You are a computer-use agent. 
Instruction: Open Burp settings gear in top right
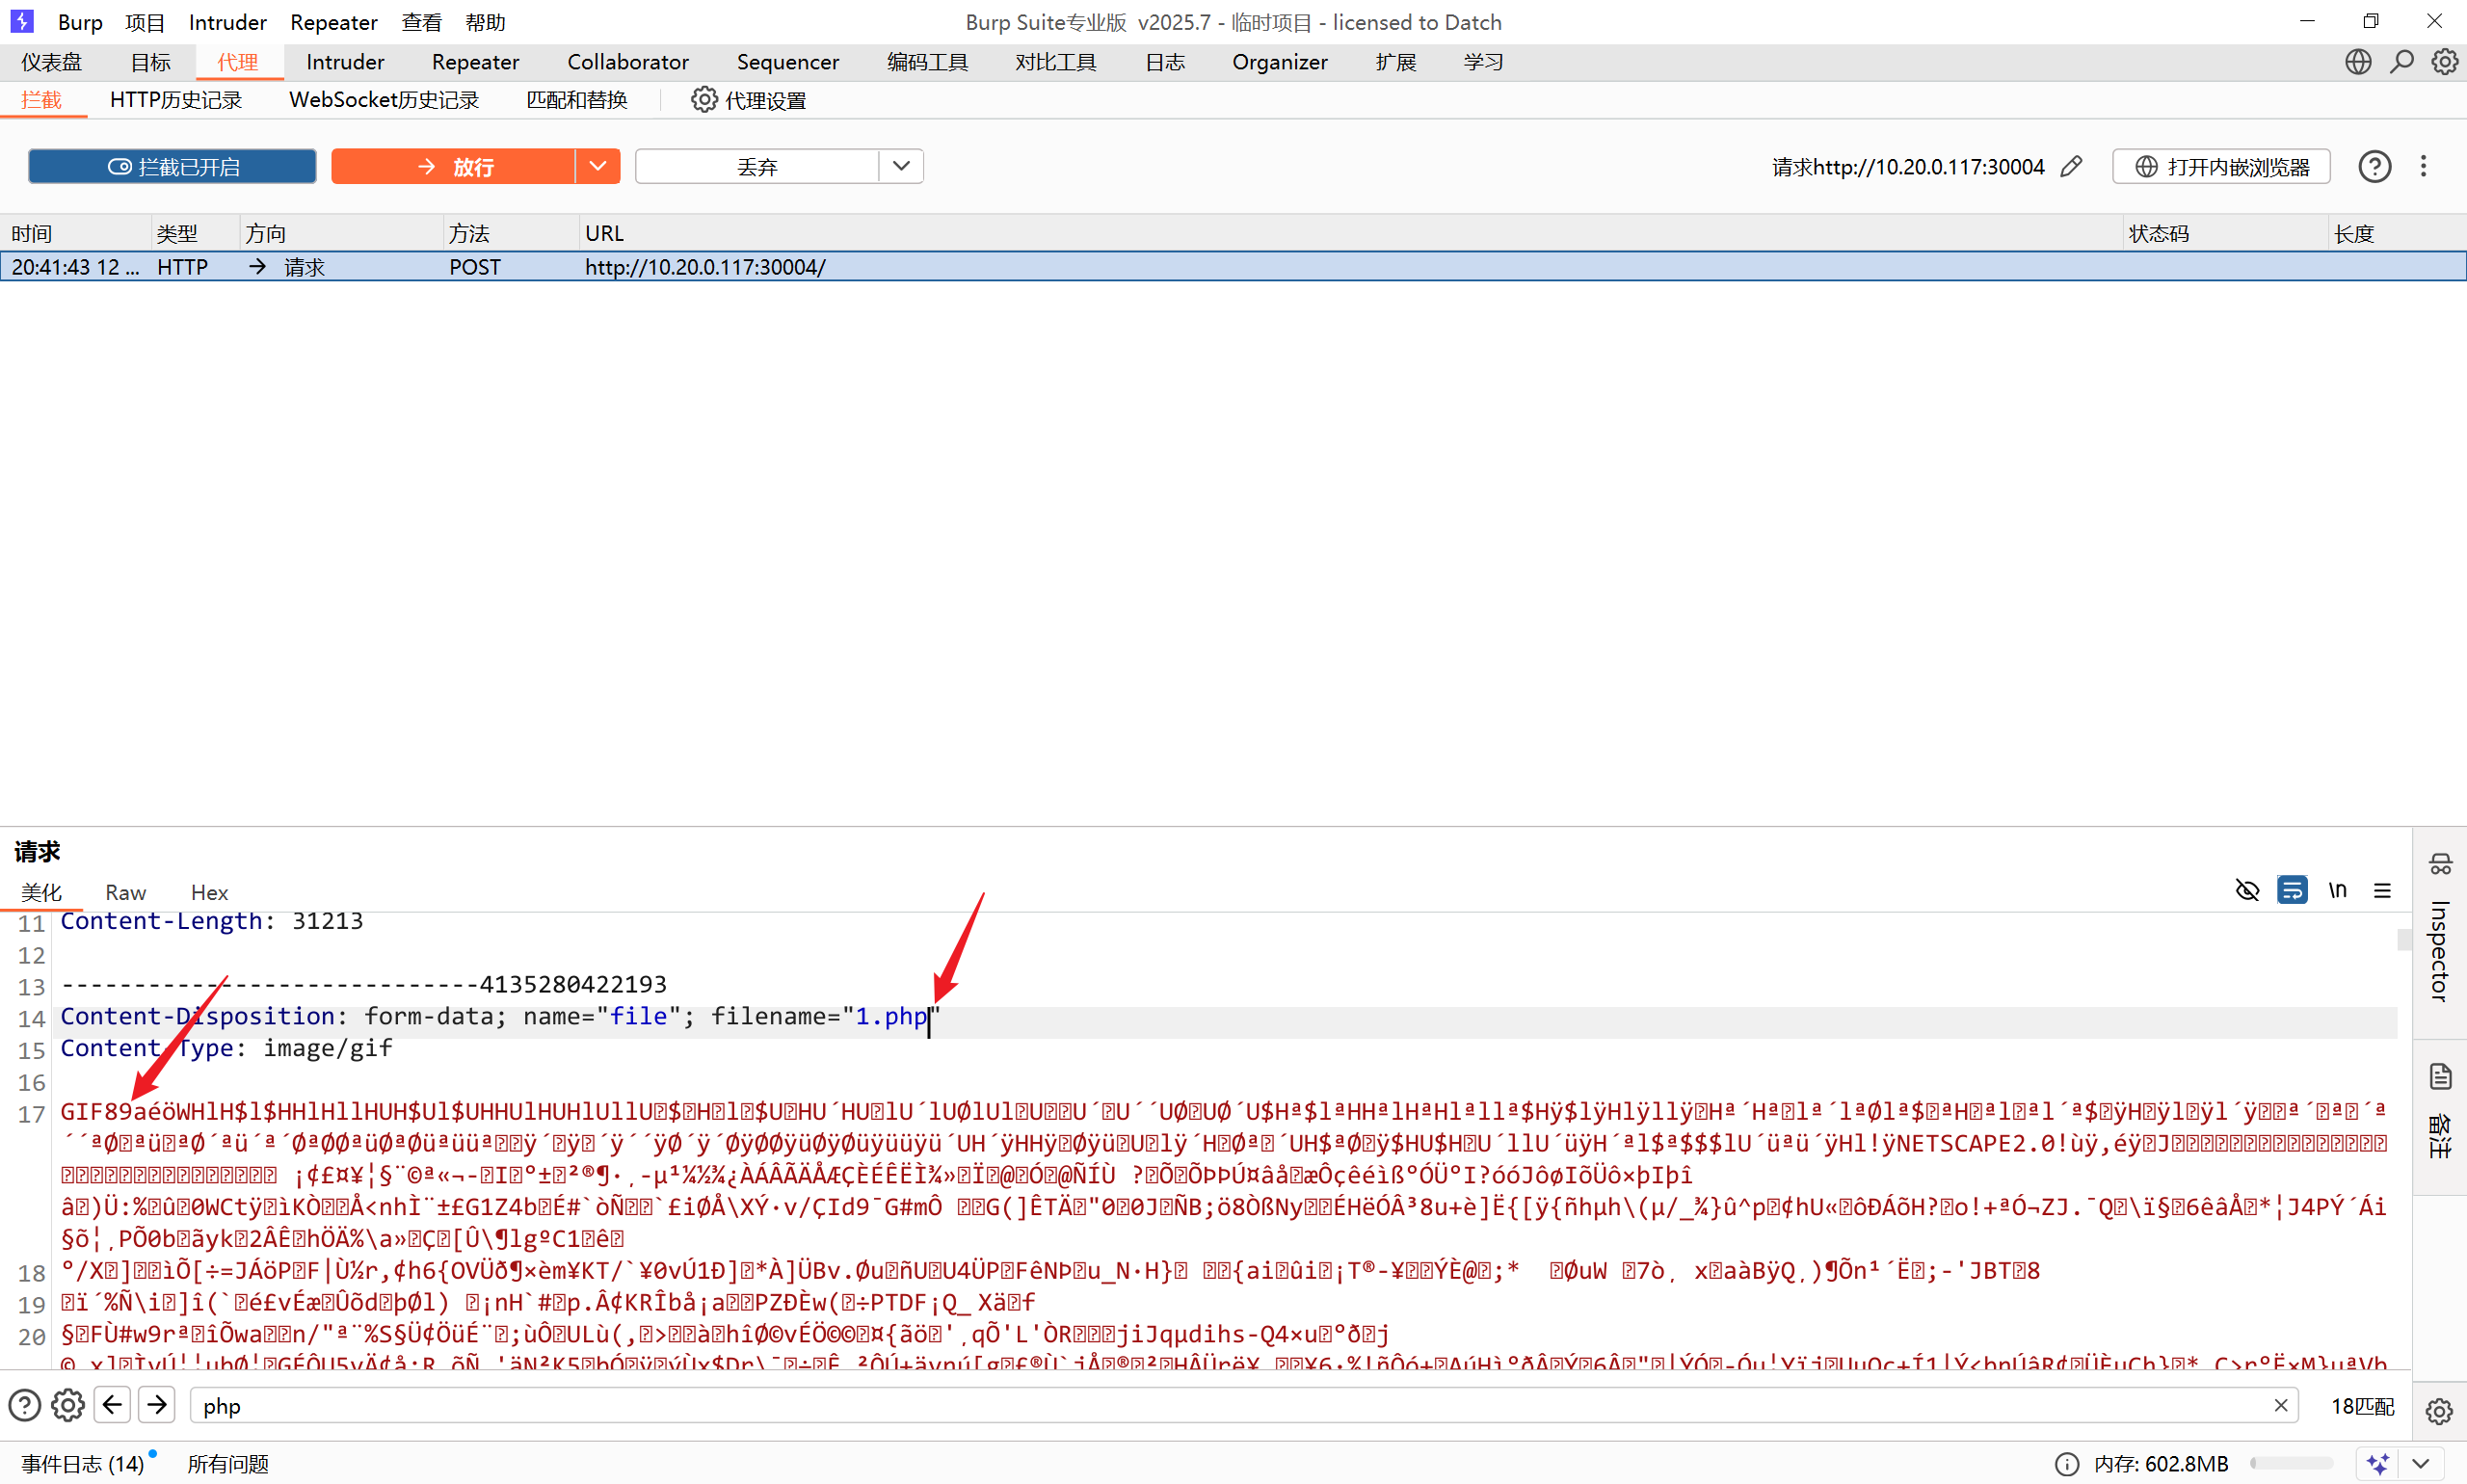click(2444, 62)
